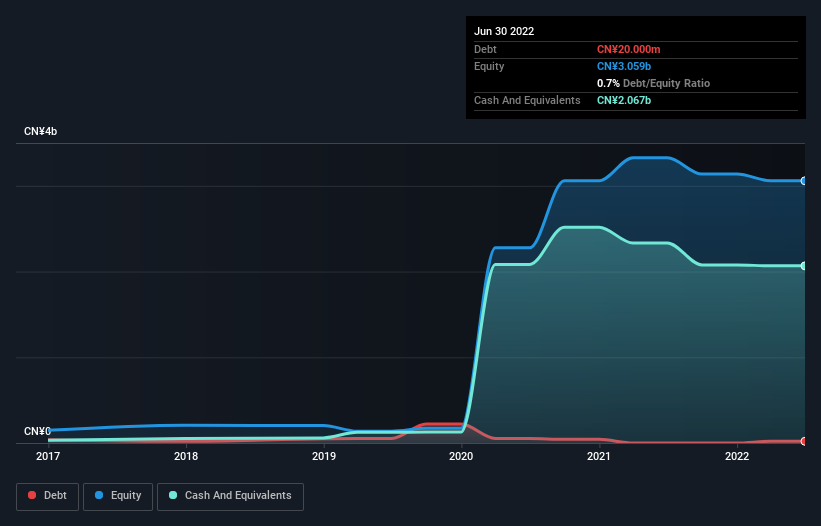Click Cash And Equivalents label in tooltip
This screenshot has height=526, width=821.
click(527, 100)
